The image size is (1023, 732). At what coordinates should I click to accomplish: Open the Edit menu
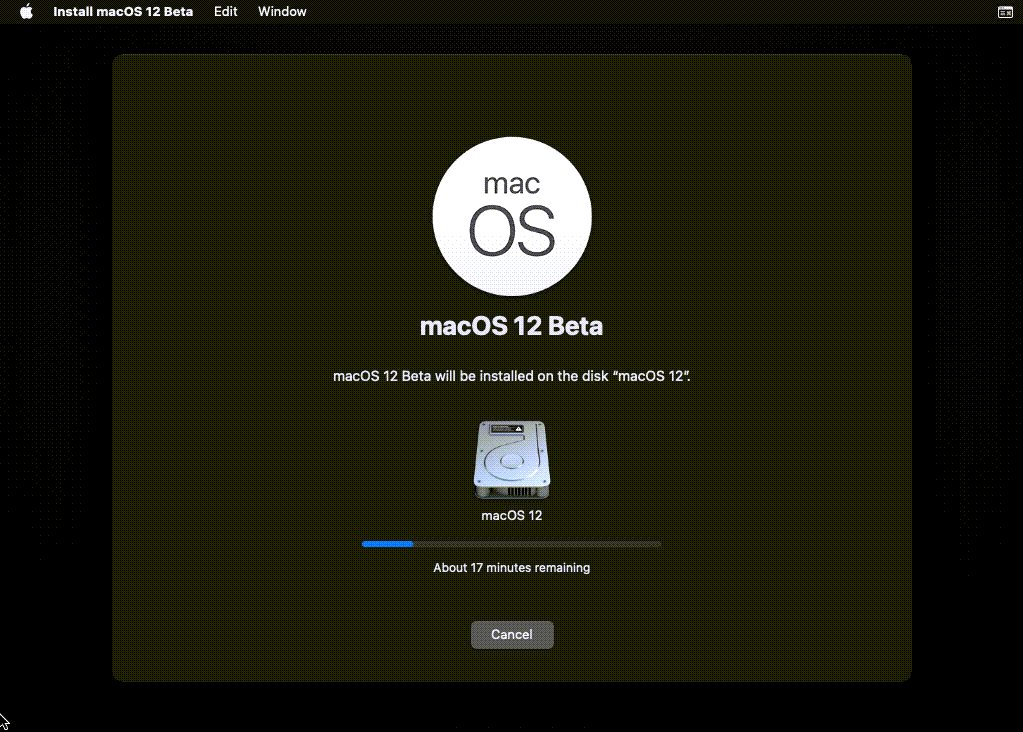coord(226,12)
